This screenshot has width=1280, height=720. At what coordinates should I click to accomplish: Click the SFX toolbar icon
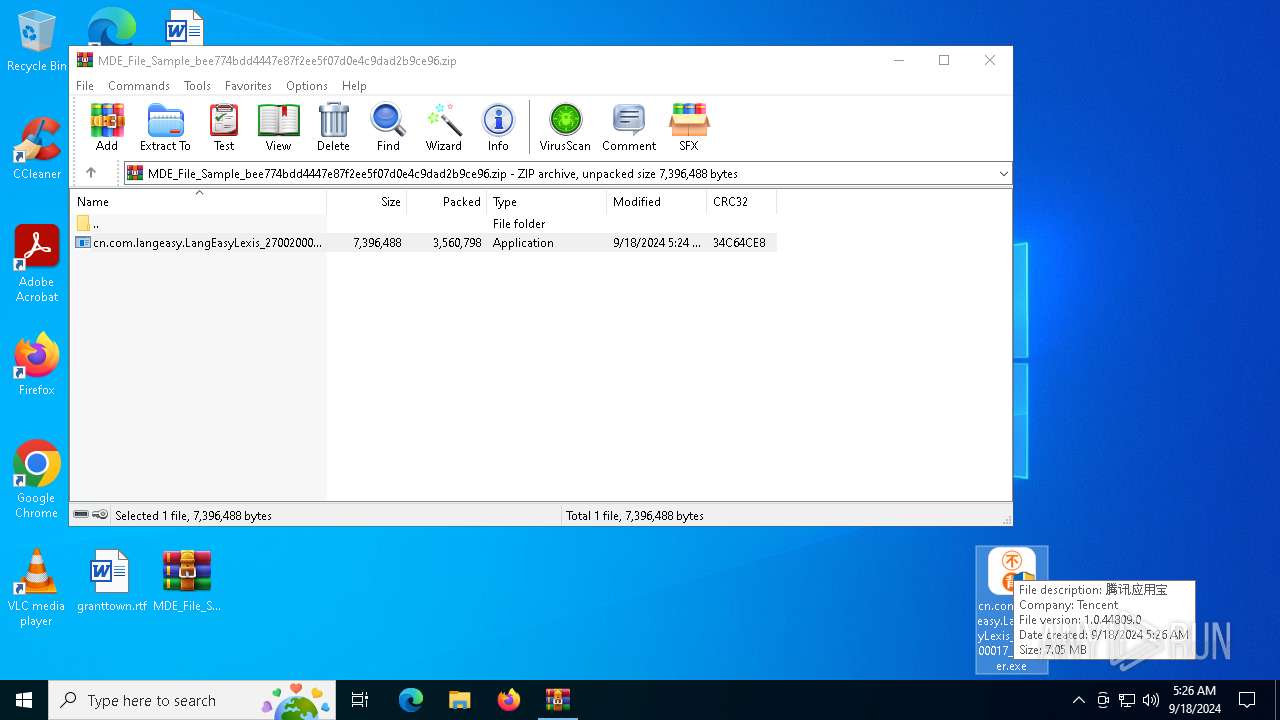(689, 127)
